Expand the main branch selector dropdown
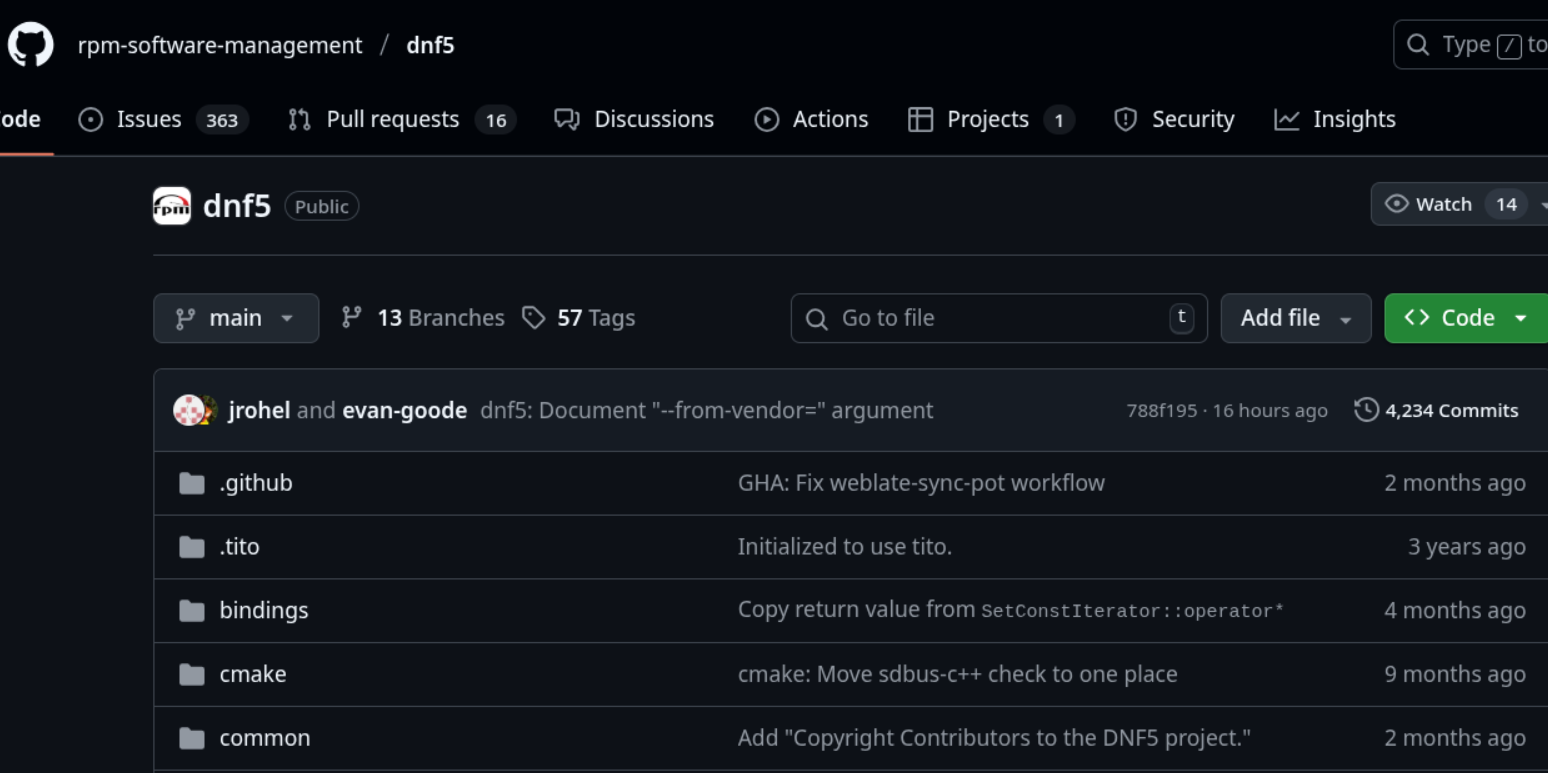The image size is (1548, 773). coord(236,318)
